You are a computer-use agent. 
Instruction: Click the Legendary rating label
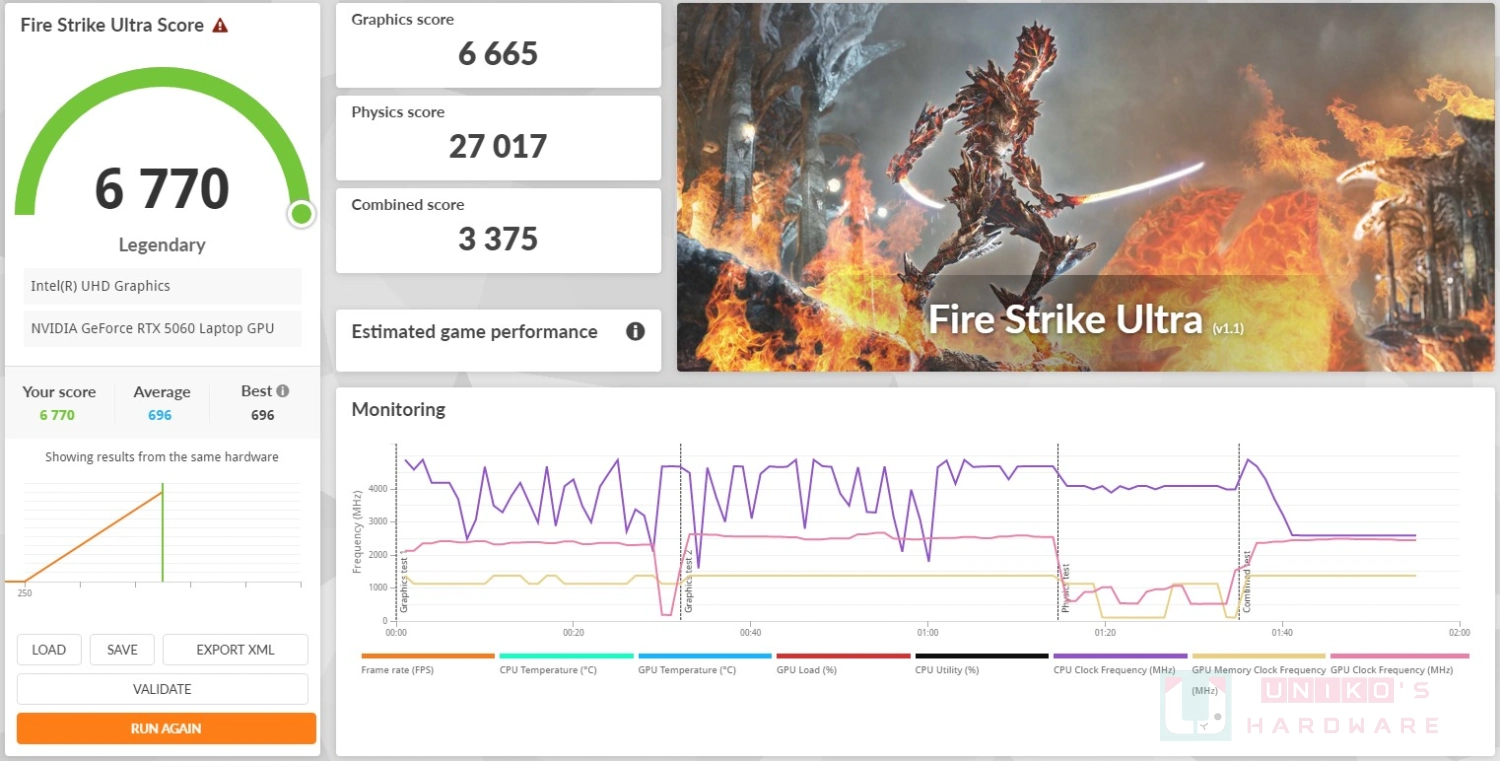[162, 245]
